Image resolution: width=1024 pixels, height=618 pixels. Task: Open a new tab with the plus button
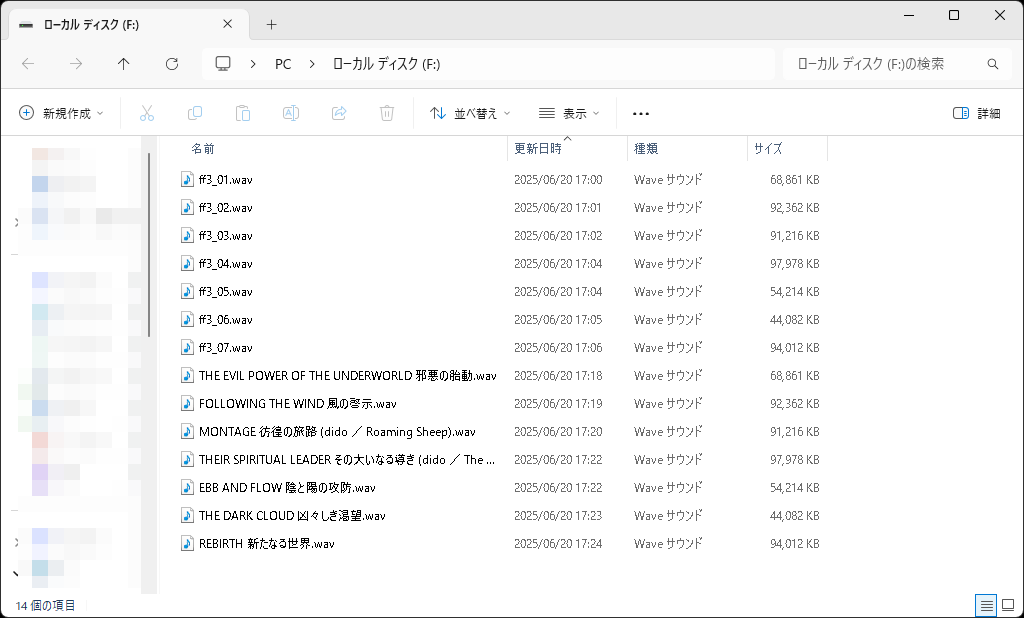click(x=270, y=24)
